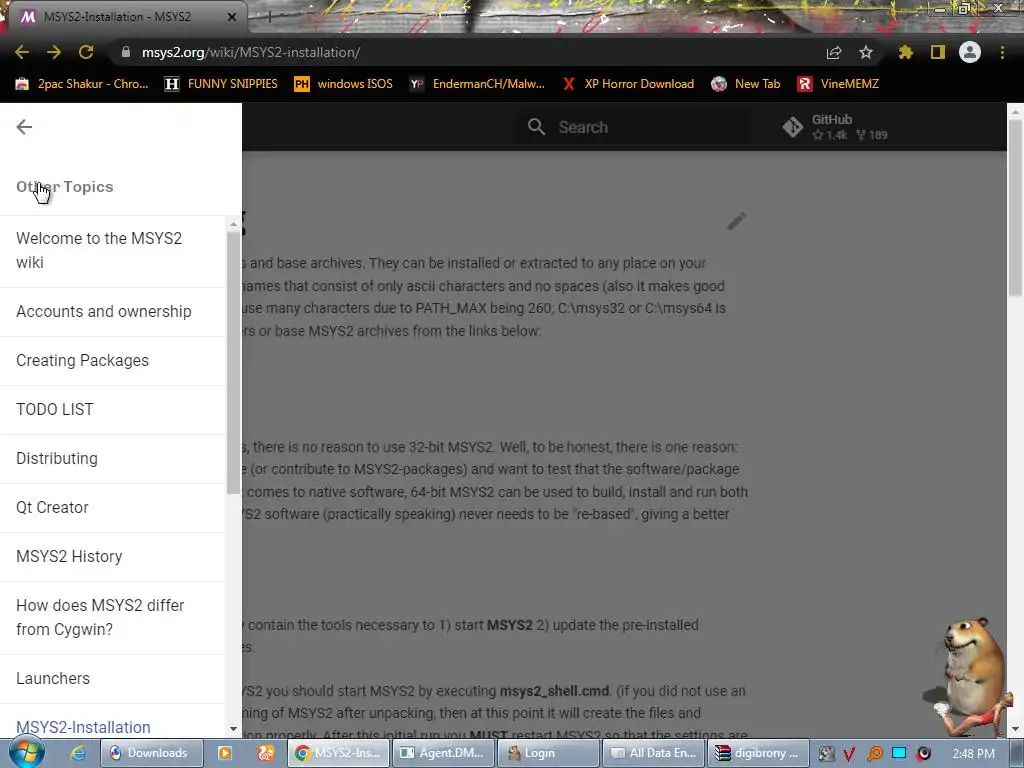Open windows ISOS bookmark
The width and height of the screenshot is (1024, 768).
point(344,84)
